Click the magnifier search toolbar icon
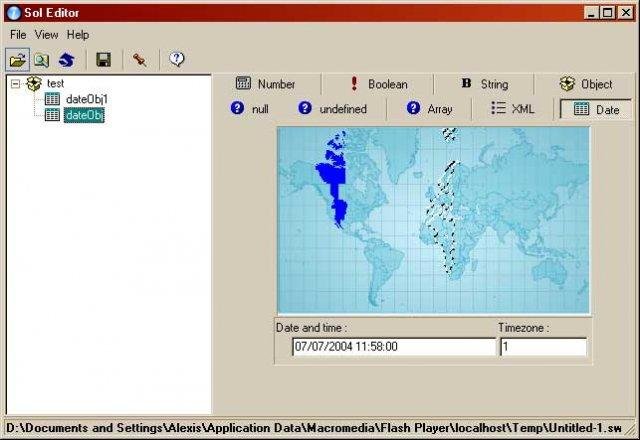The image size is (640, 440). (42, 60)
